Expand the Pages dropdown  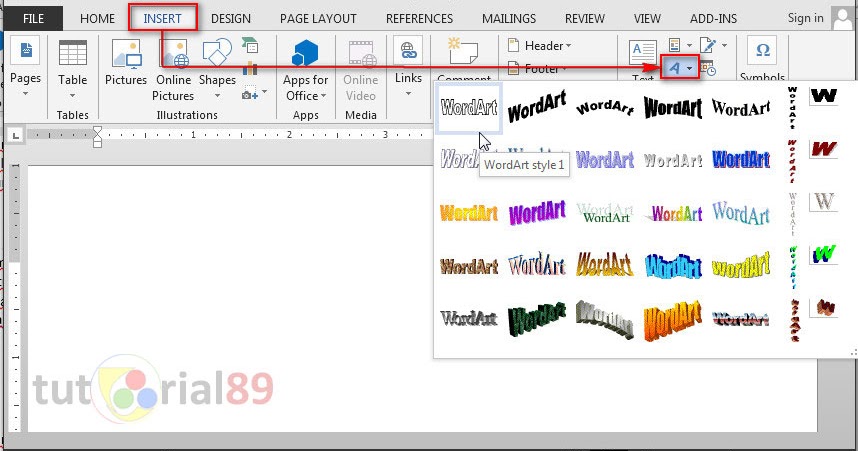(26, 94)
